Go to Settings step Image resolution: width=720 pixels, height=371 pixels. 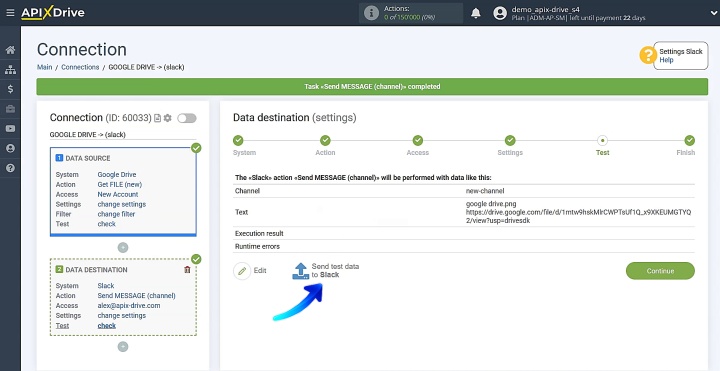(510, 141)
